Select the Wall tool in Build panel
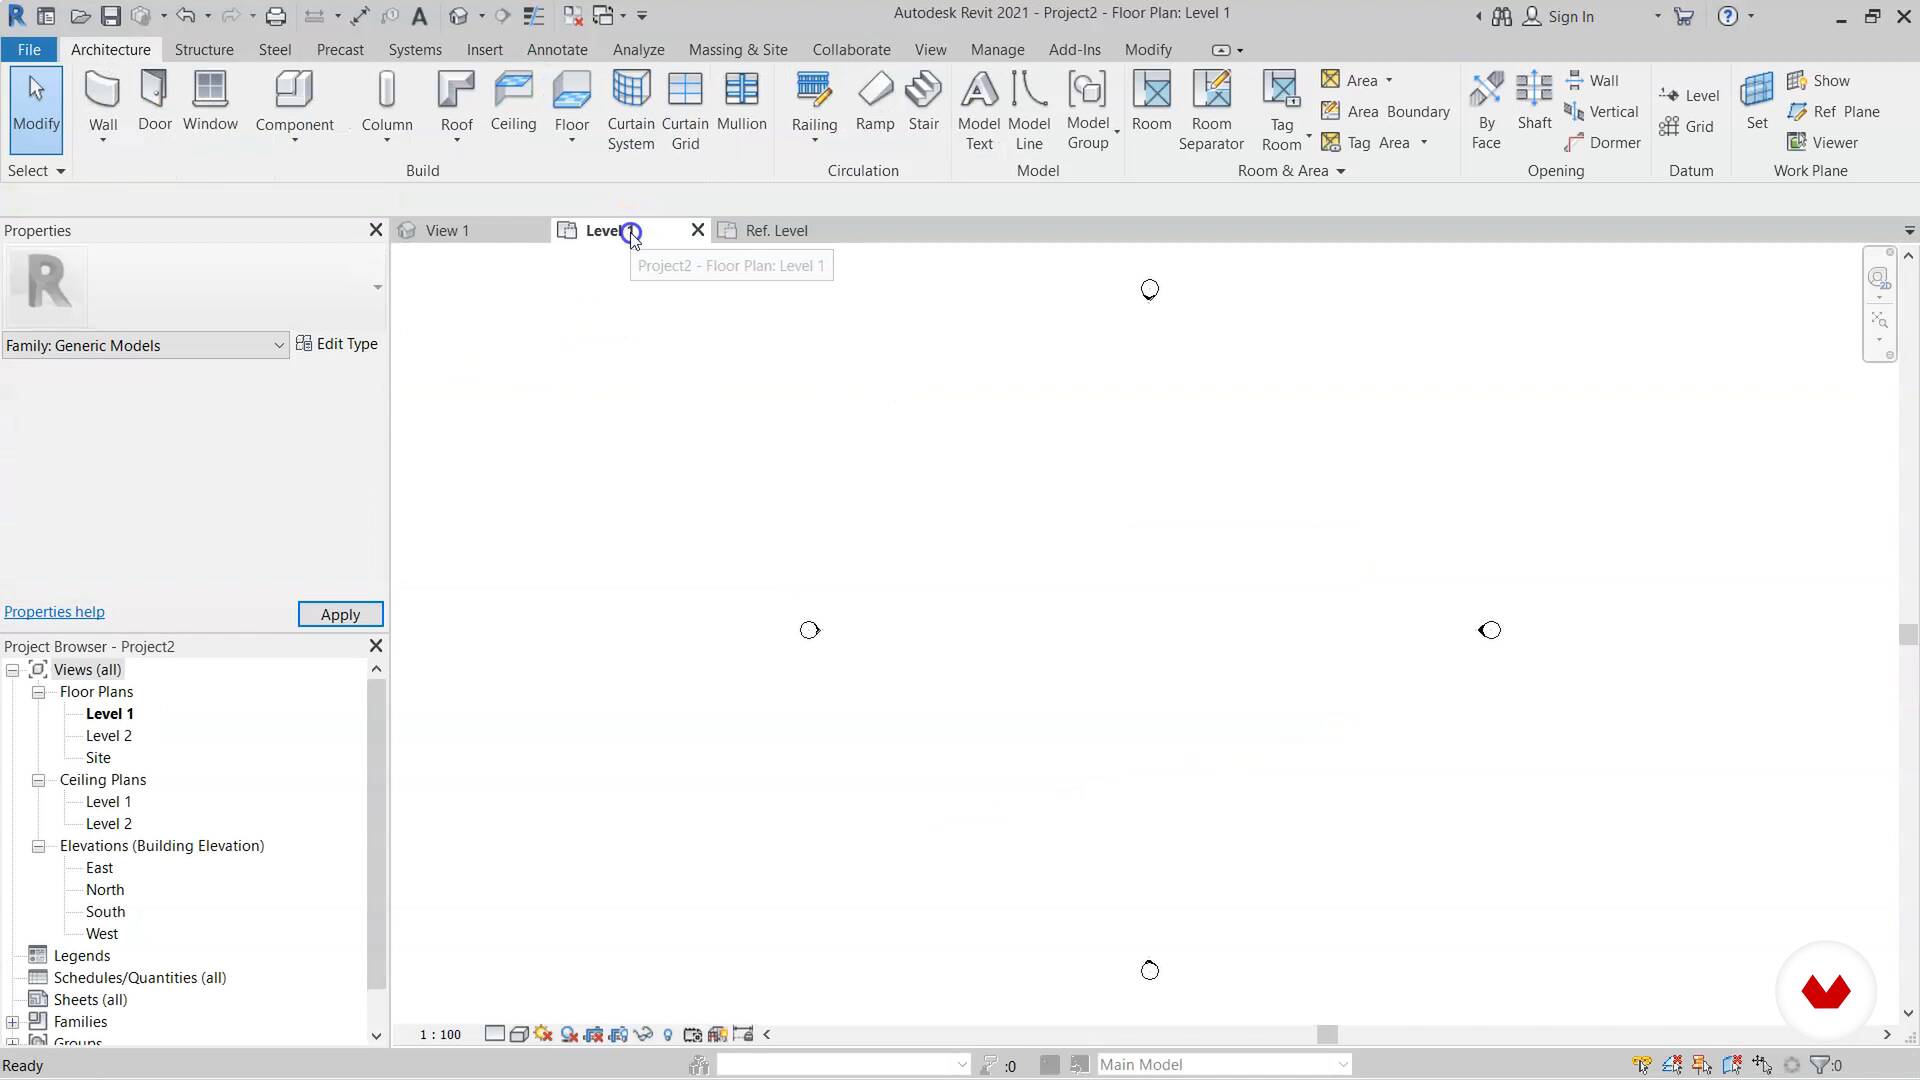Screen dimensions: 1920x1080 point(103,103)
